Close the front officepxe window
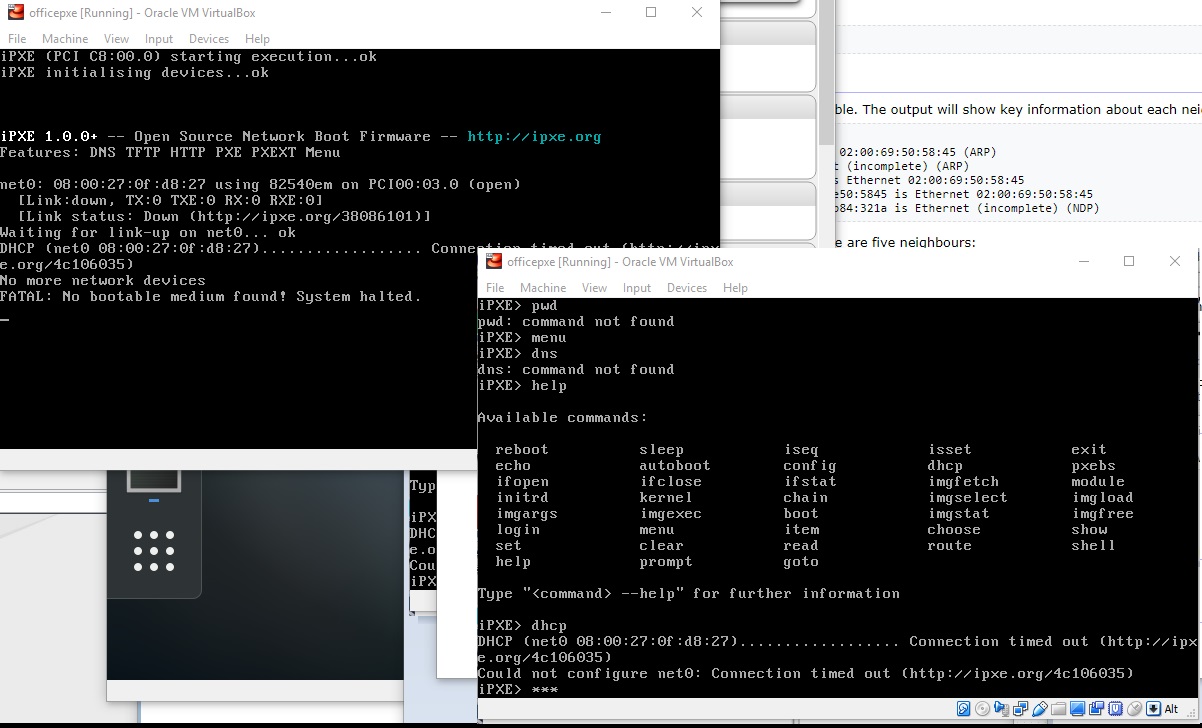 (x=1175, y=261)
